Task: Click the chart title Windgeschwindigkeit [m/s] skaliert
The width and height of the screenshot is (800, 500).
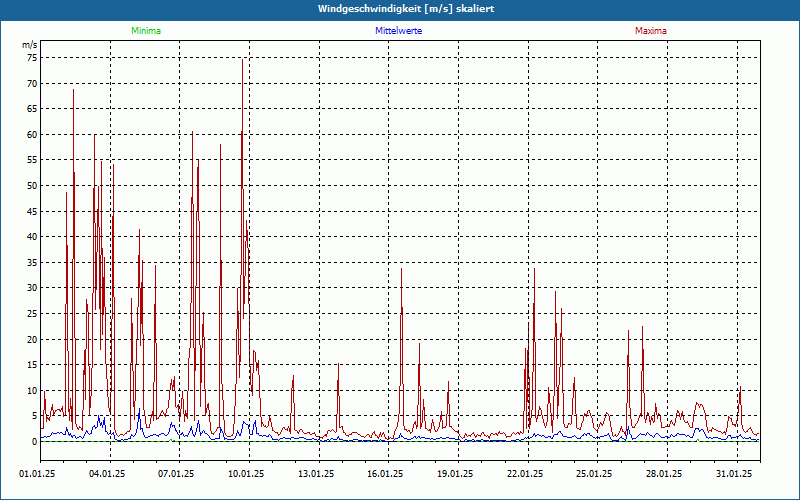Action: (406, 9)
